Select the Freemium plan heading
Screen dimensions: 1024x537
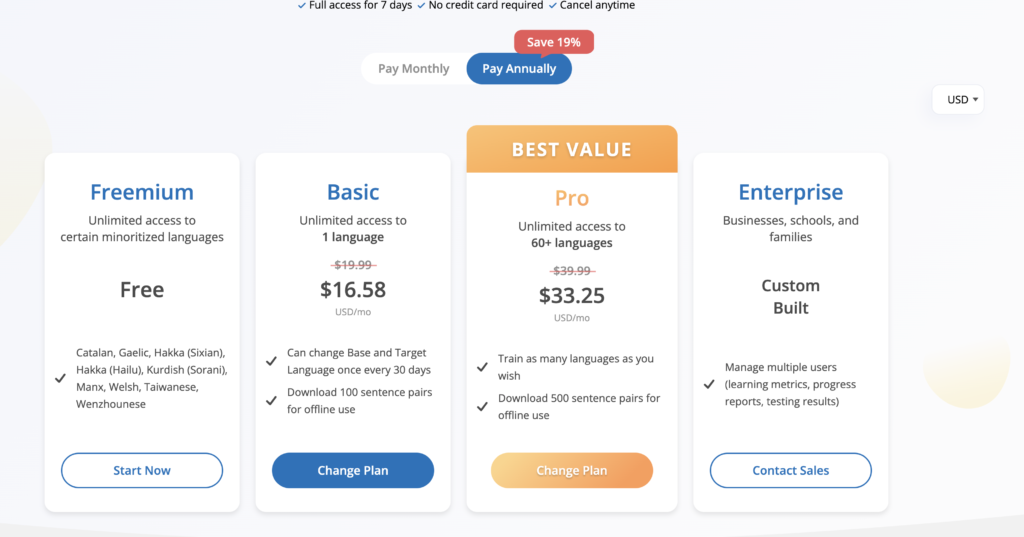coord(142,192)
